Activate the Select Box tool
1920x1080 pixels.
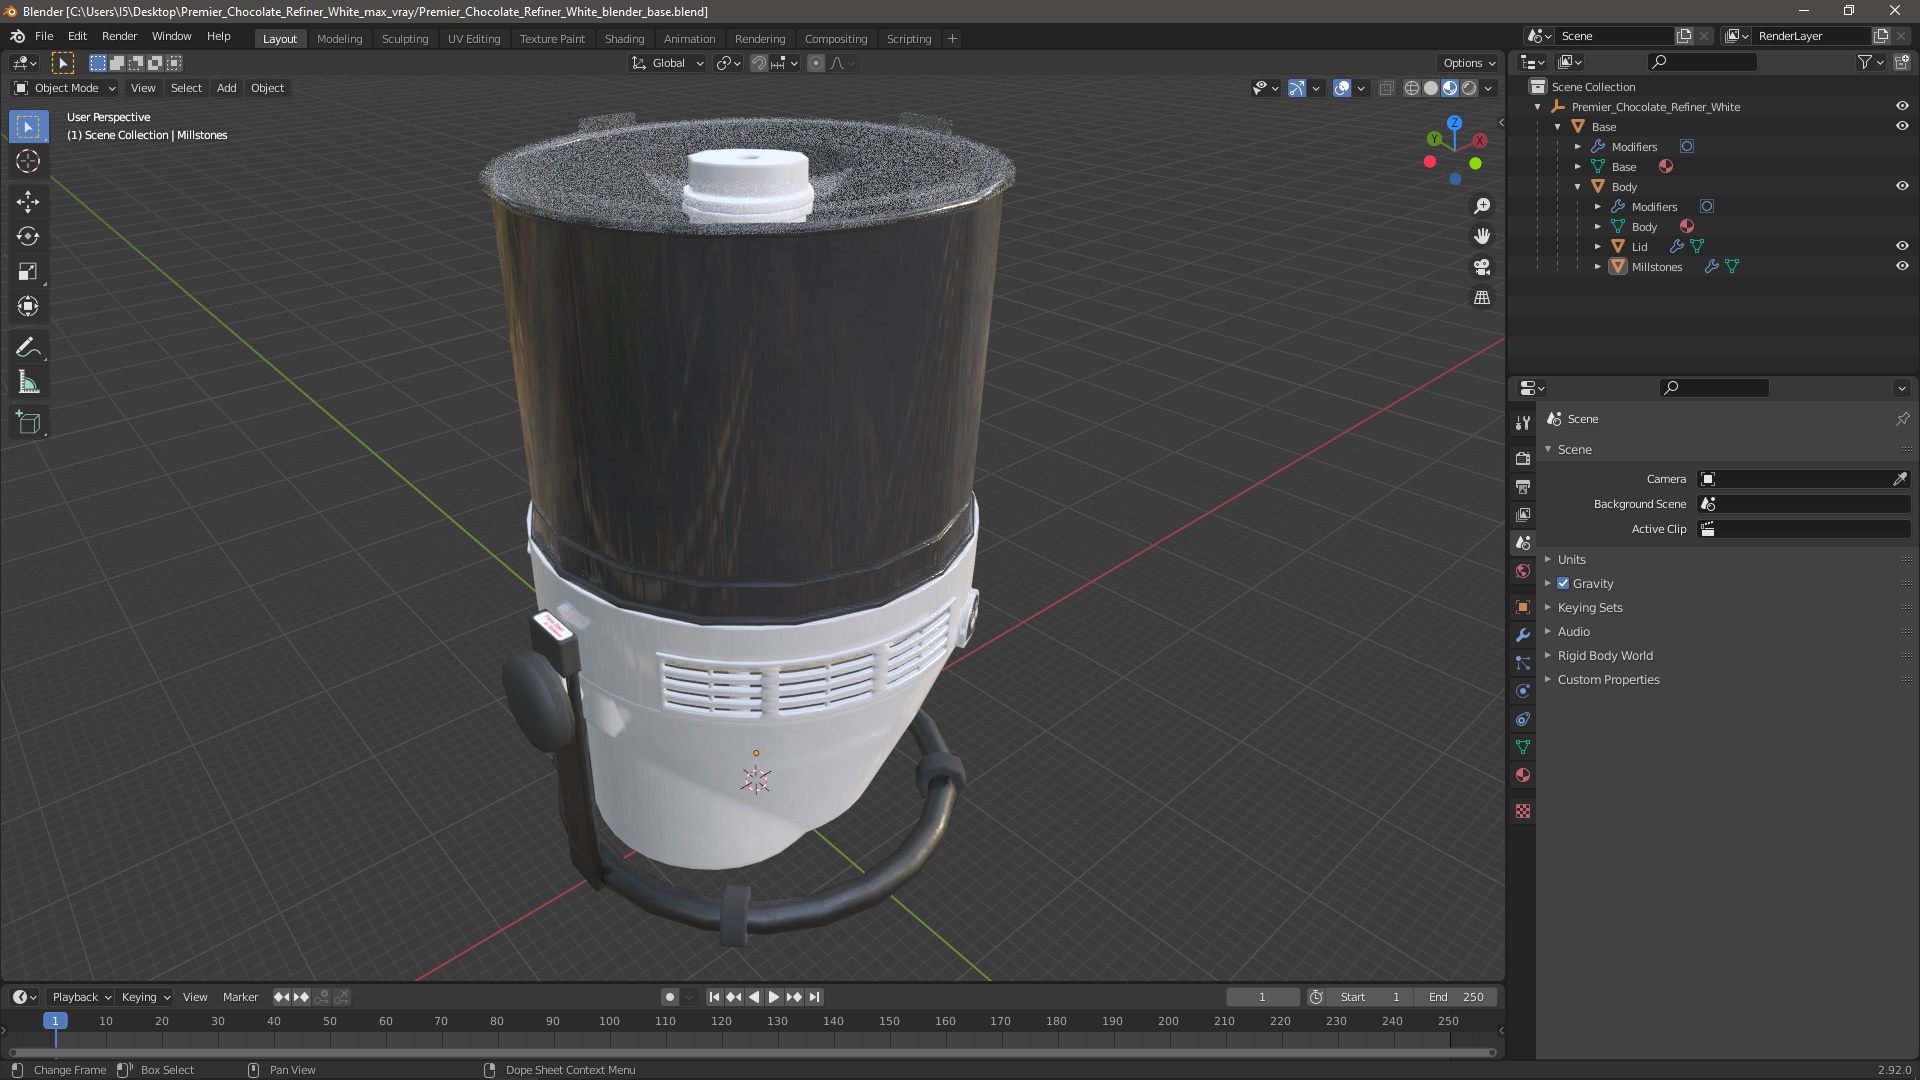tap(28, 127)
